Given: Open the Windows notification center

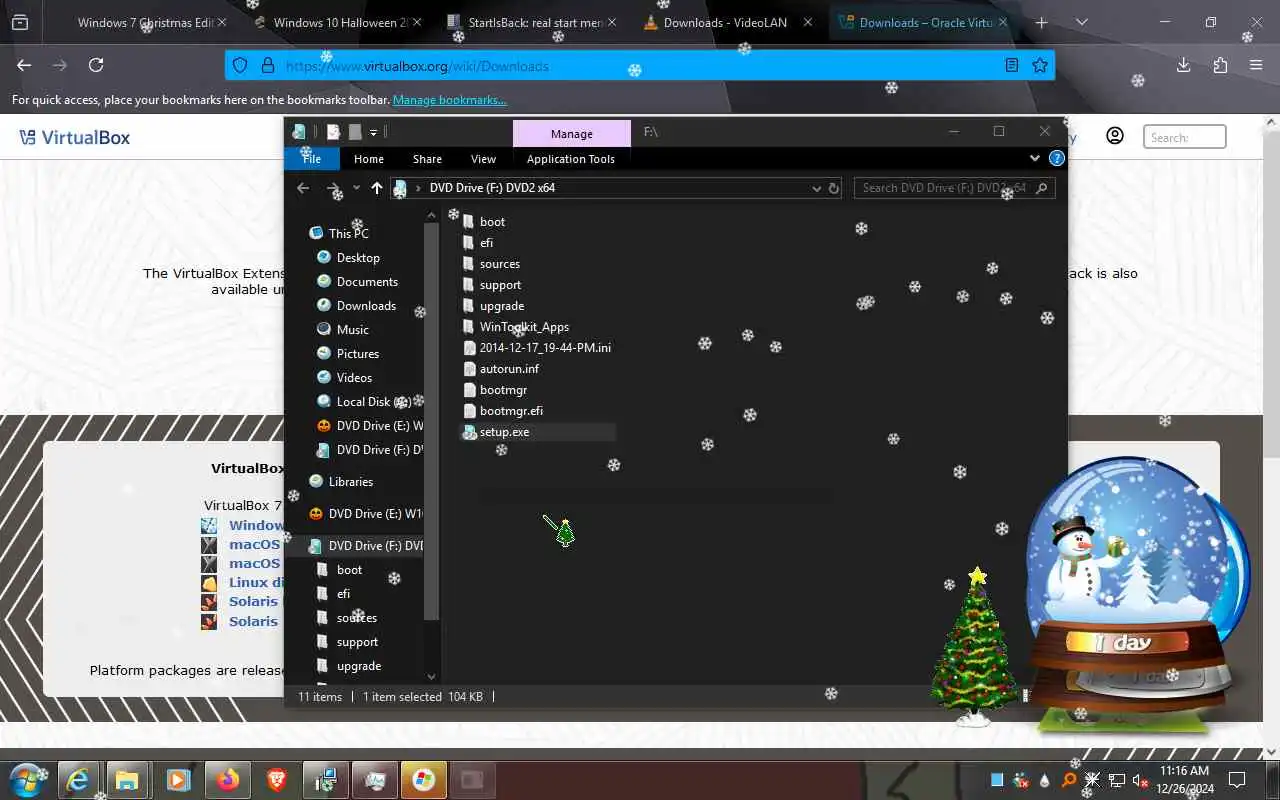Looking at the screenshot, I should tap(1237, 780).
